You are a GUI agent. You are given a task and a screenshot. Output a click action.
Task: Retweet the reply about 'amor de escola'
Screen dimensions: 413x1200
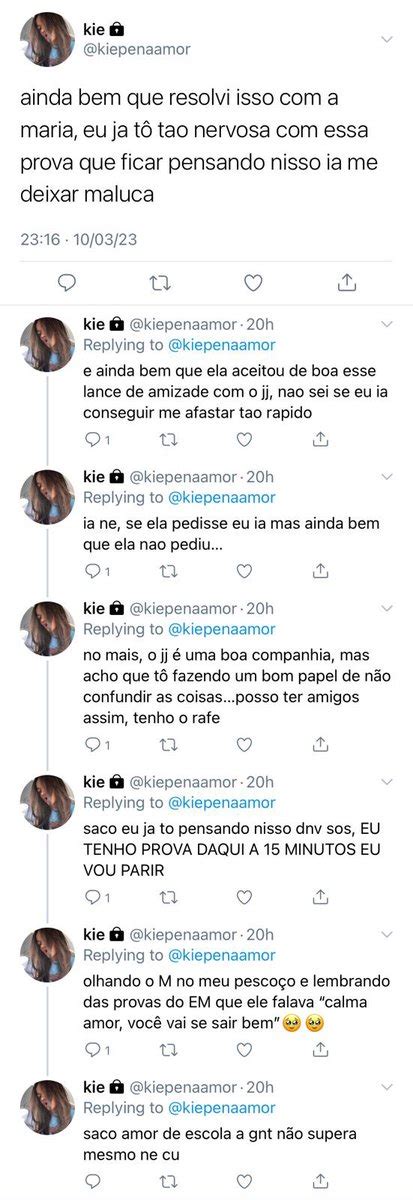tap(169, 1190)
